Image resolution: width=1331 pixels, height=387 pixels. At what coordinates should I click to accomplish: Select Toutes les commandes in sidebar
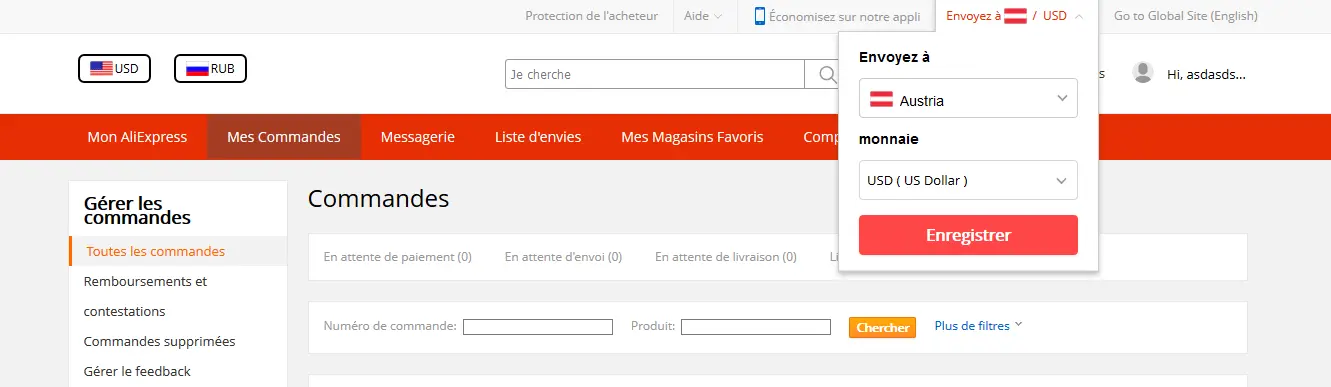178,251
